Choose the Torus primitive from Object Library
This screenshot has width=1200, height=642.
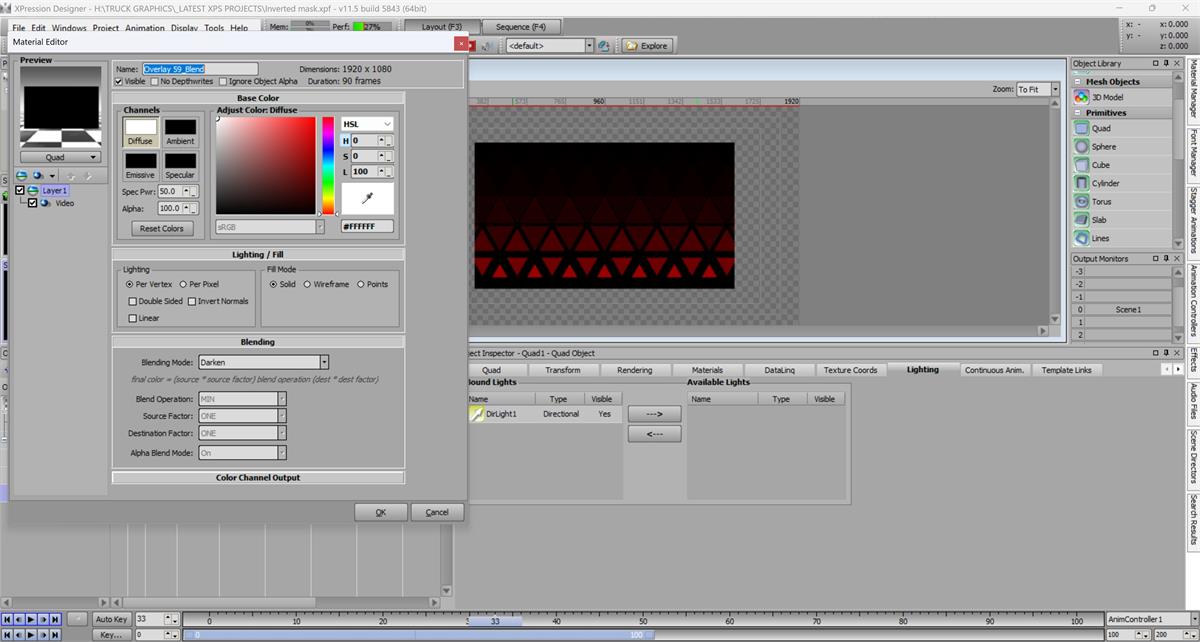coord(1081,202)
